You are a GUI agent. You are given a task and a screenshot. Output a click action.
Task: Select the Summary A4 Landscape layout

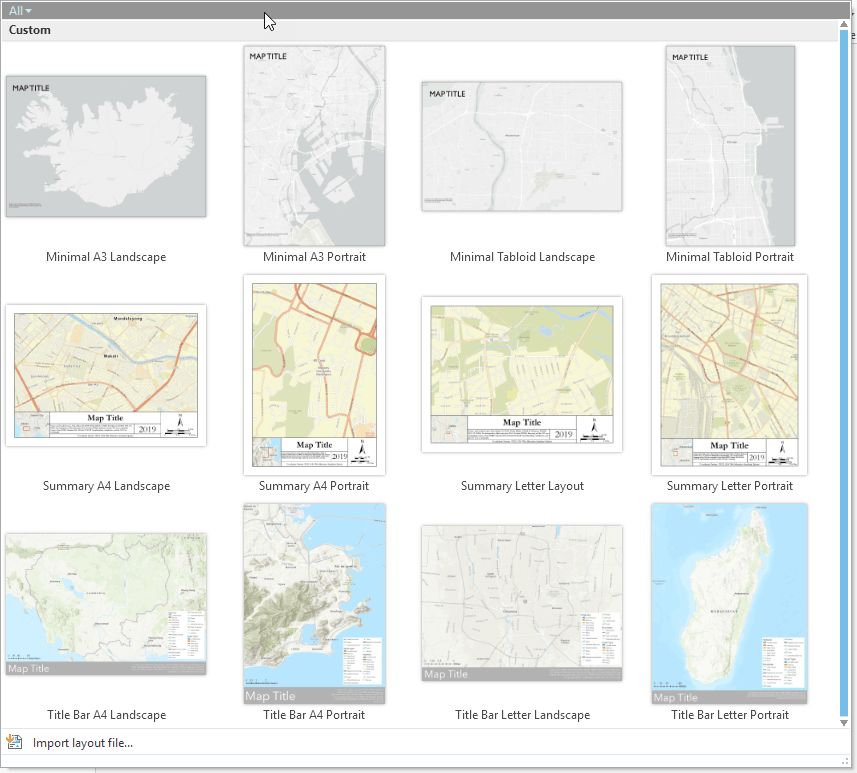tap(106, 375)
